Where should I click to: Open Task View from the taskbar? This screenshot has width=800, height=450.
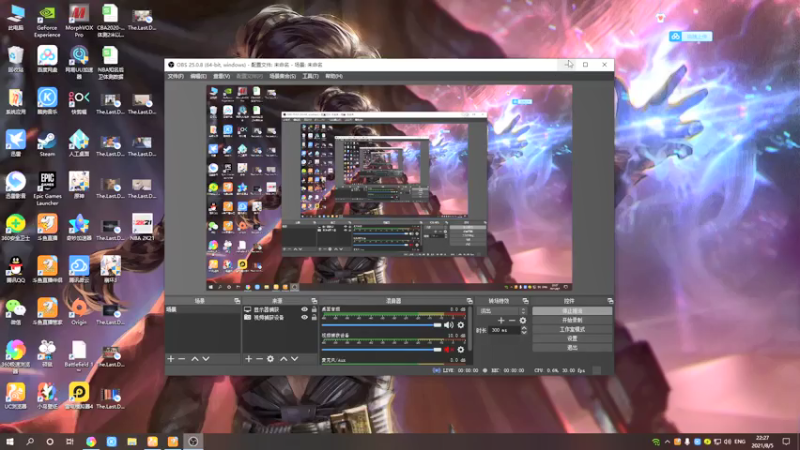(70, 441)
